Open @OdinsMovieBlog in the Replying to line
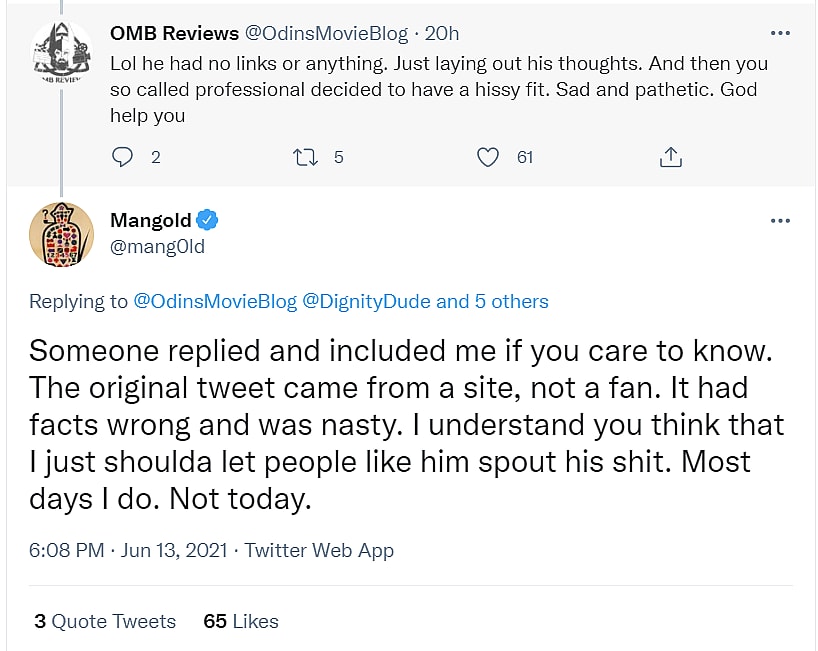Screen dimensions: 818x651 (x=215, y=301)
